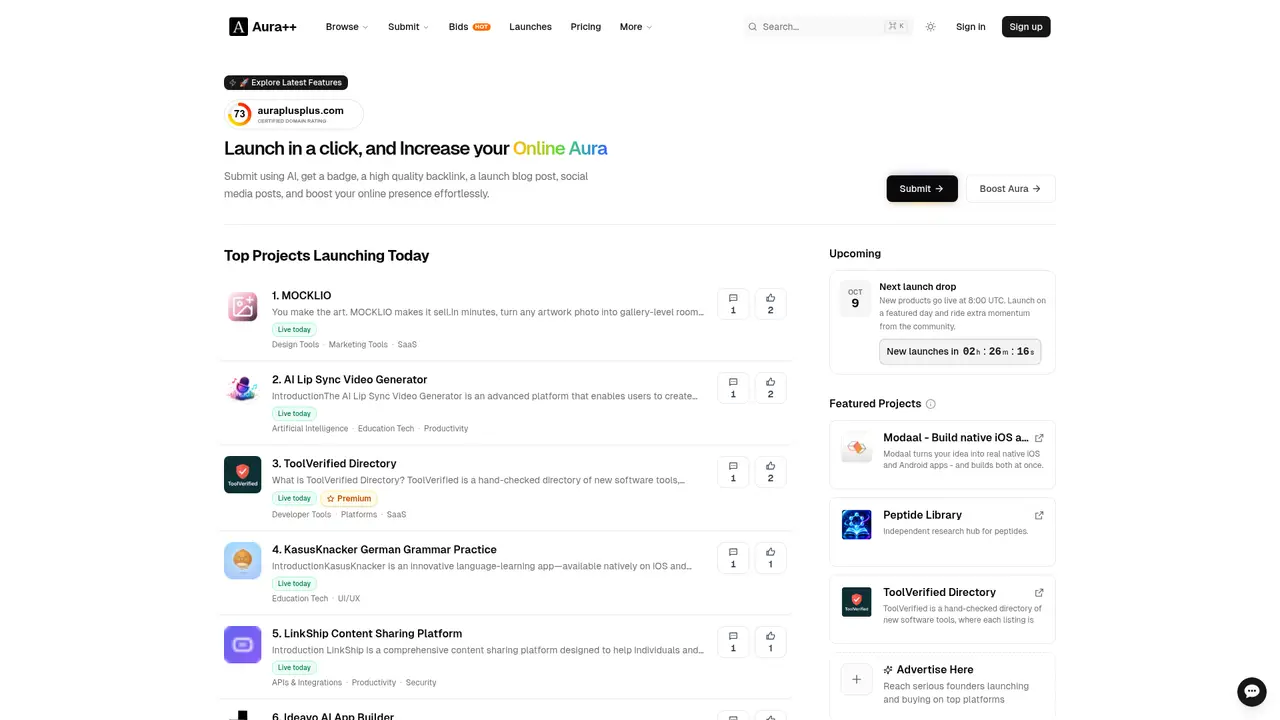The image size is (1280, 720).
Task: Open Peptide Library external link icon
Action: click(x=1039, y=516)
